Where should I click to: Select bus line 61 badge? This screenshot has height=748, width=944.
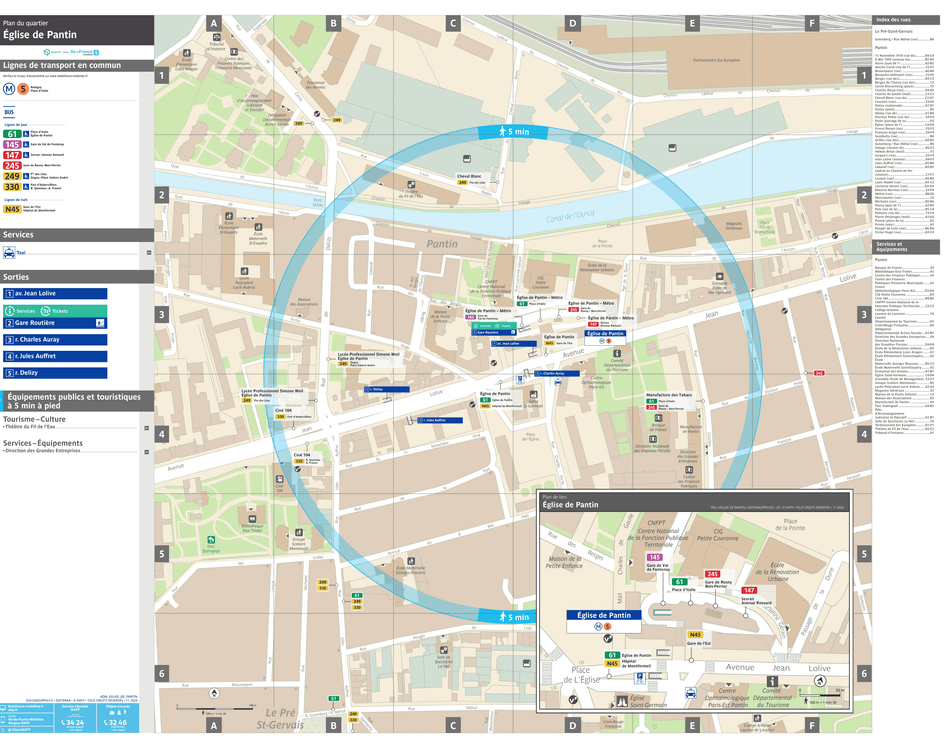coord(12,134)
